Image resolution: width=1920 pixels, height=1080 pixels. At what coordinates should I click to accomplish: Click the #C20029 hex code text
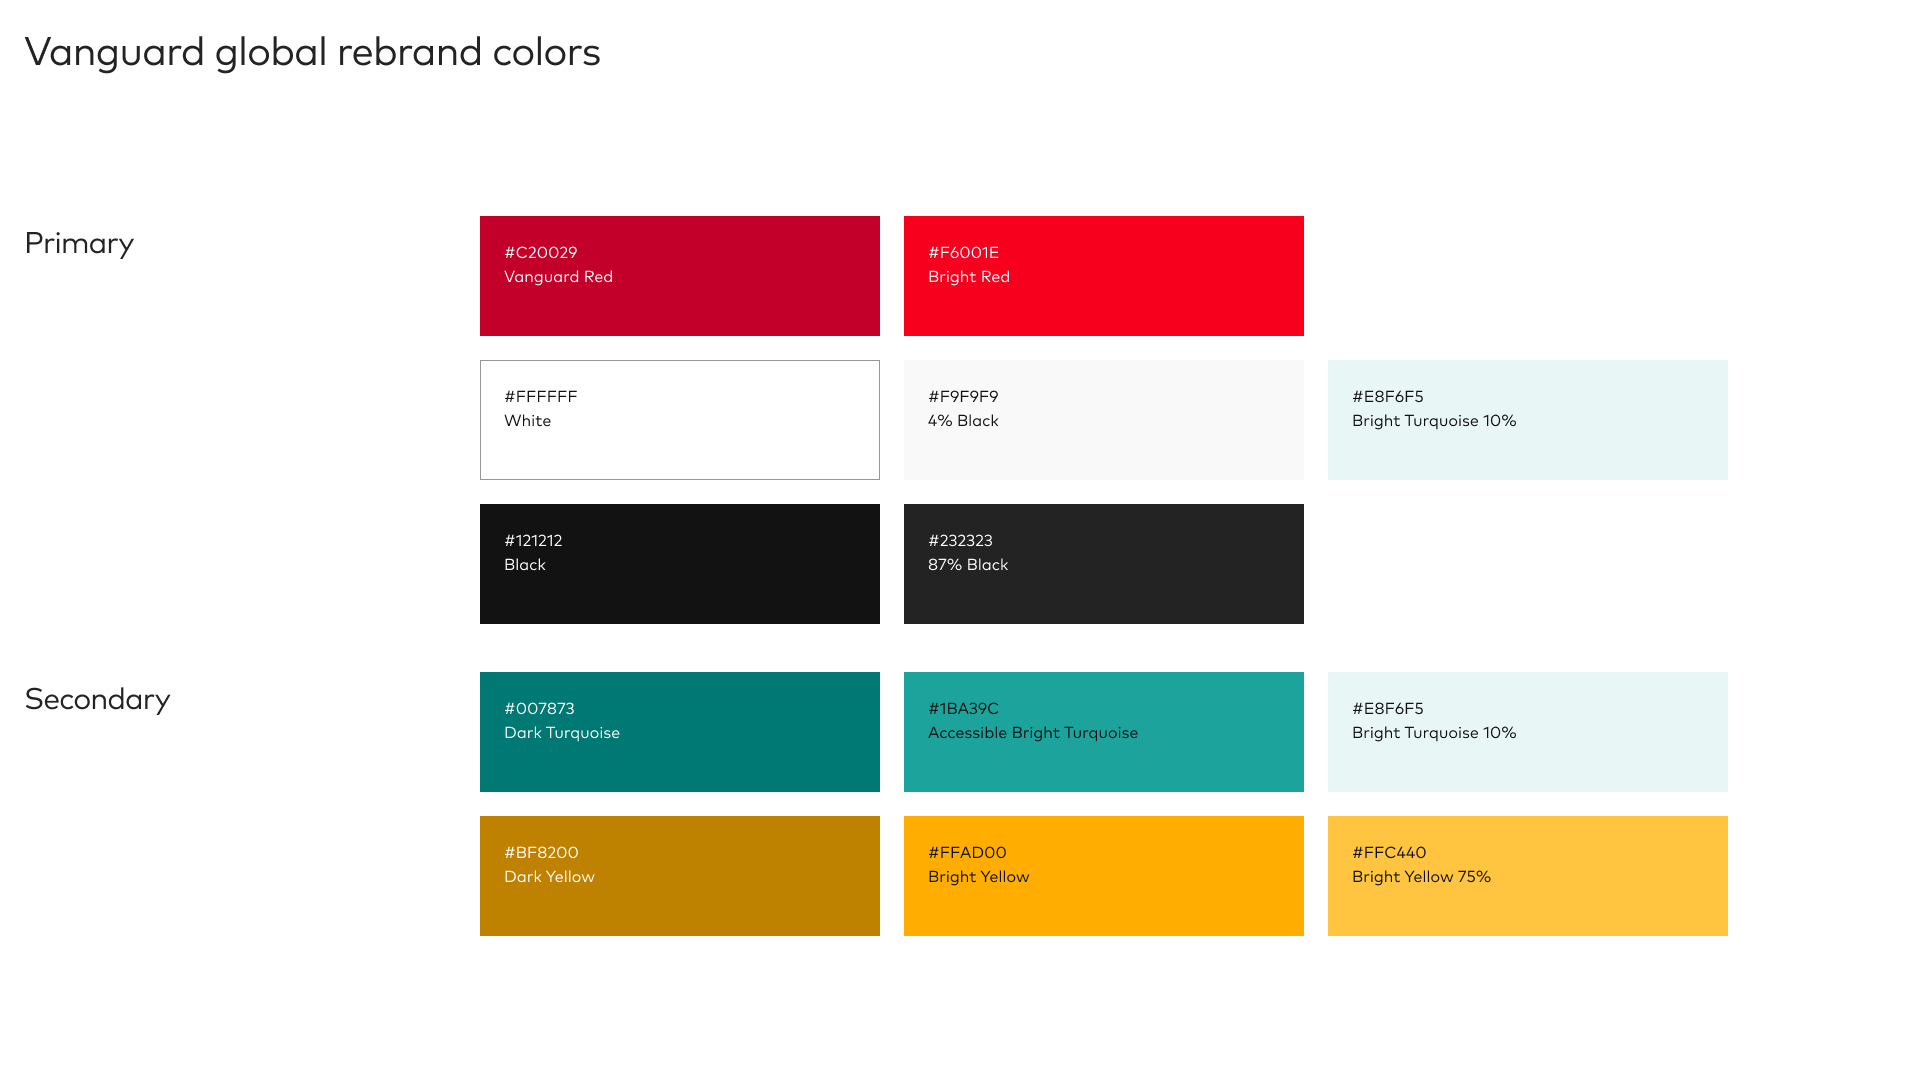tap(540, 253)
